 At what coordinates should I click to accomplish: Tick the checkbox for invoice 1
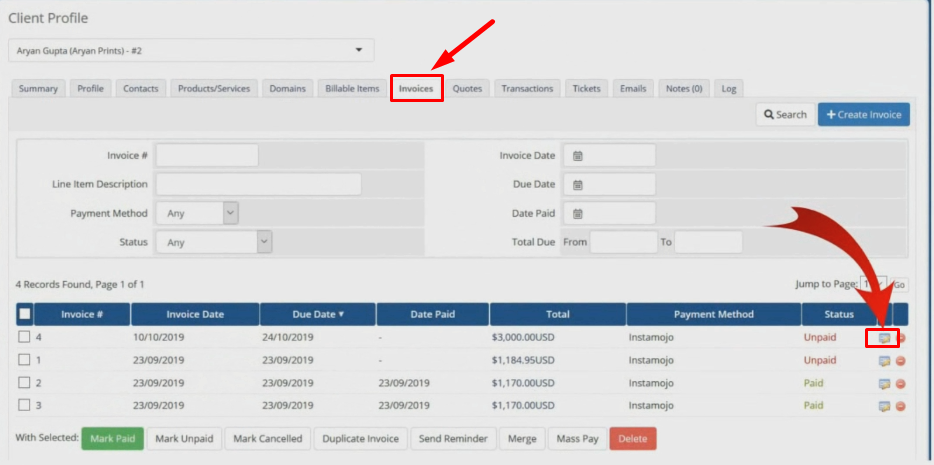(24, 360)
